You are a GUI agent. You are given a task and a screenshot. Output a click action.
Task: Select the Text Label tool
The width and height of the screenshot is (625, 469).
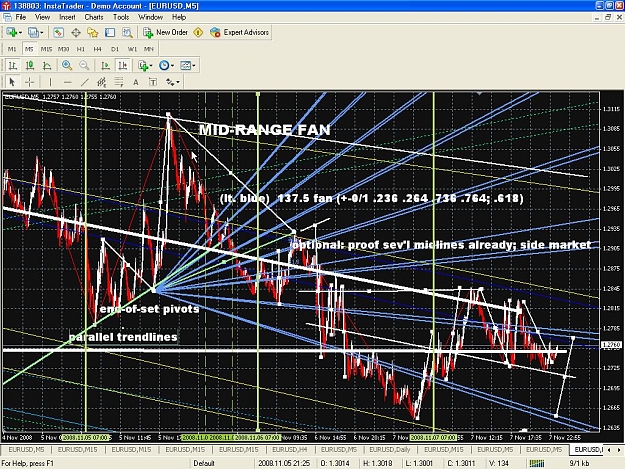coord(153,82)
